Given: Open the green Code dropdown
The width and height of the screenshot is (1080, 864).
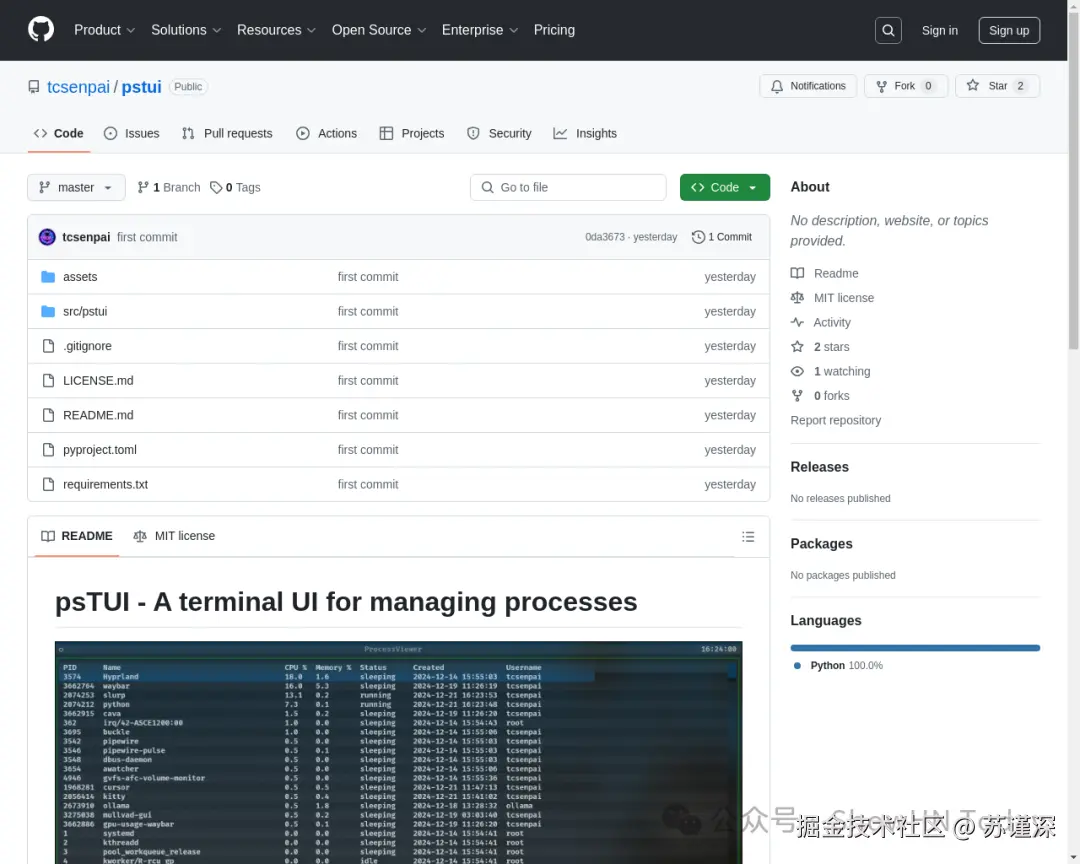Looking at the screenshot, I should 724,187.
